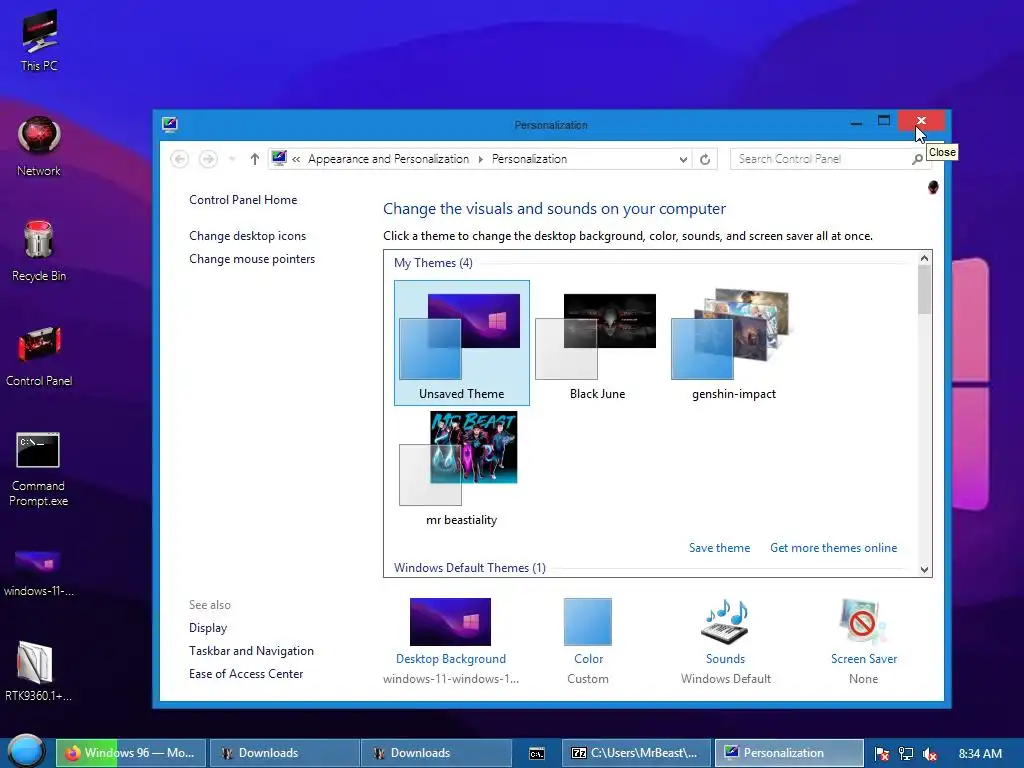Go forward in Personalization window
Screen dimensions: 1024x768
(x=208, y=159)
